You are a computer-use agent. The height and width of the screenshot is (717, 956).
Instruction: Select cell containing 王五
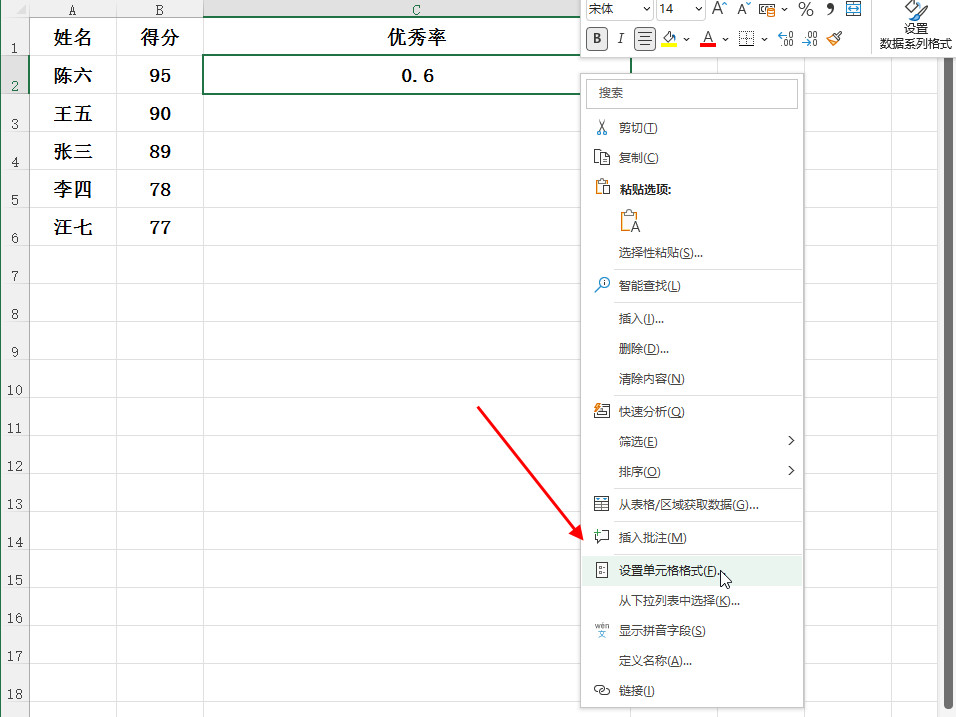pos(73,113)
